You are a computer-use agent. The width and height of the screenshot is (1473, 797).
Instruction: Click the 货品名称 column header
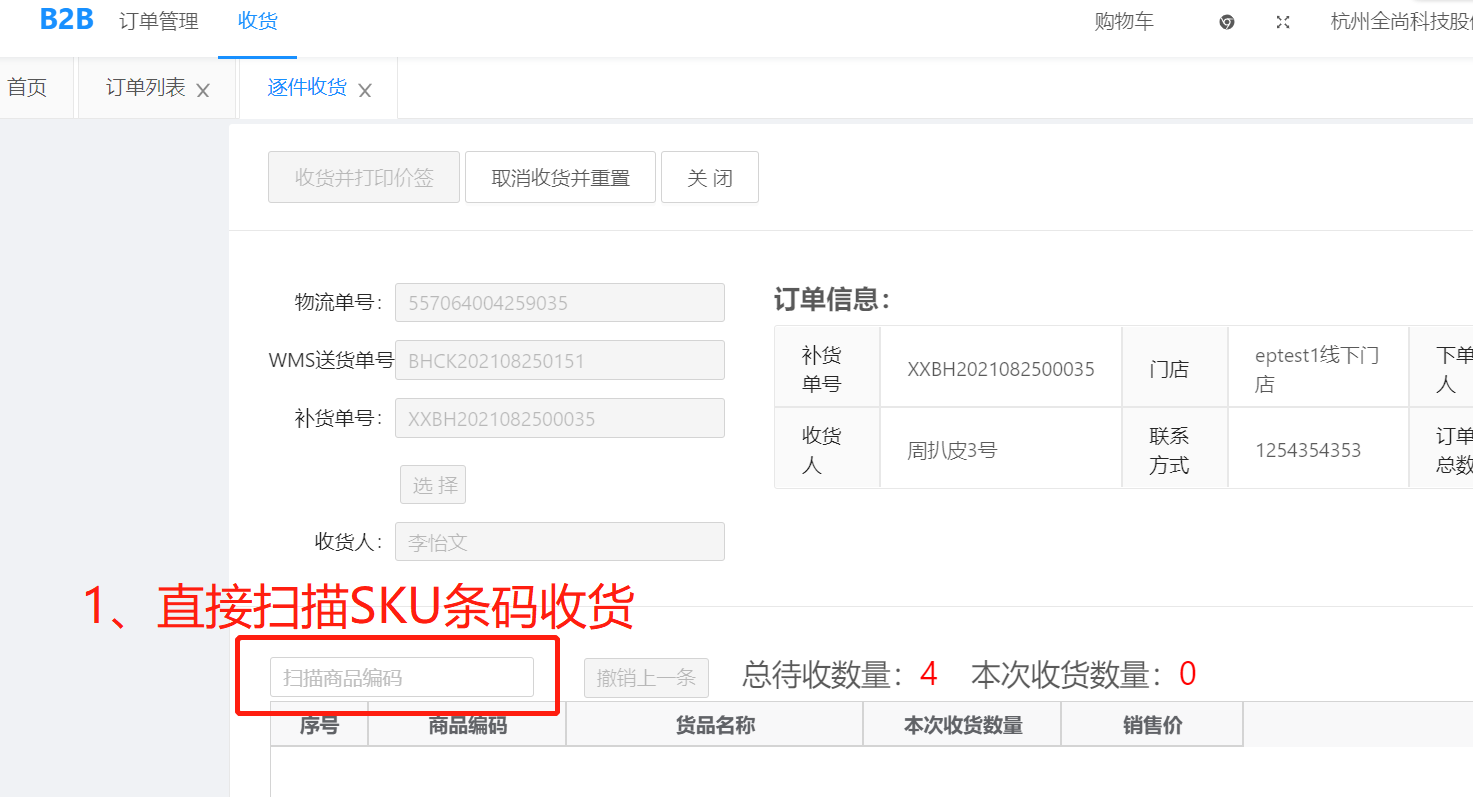[714, 725]
